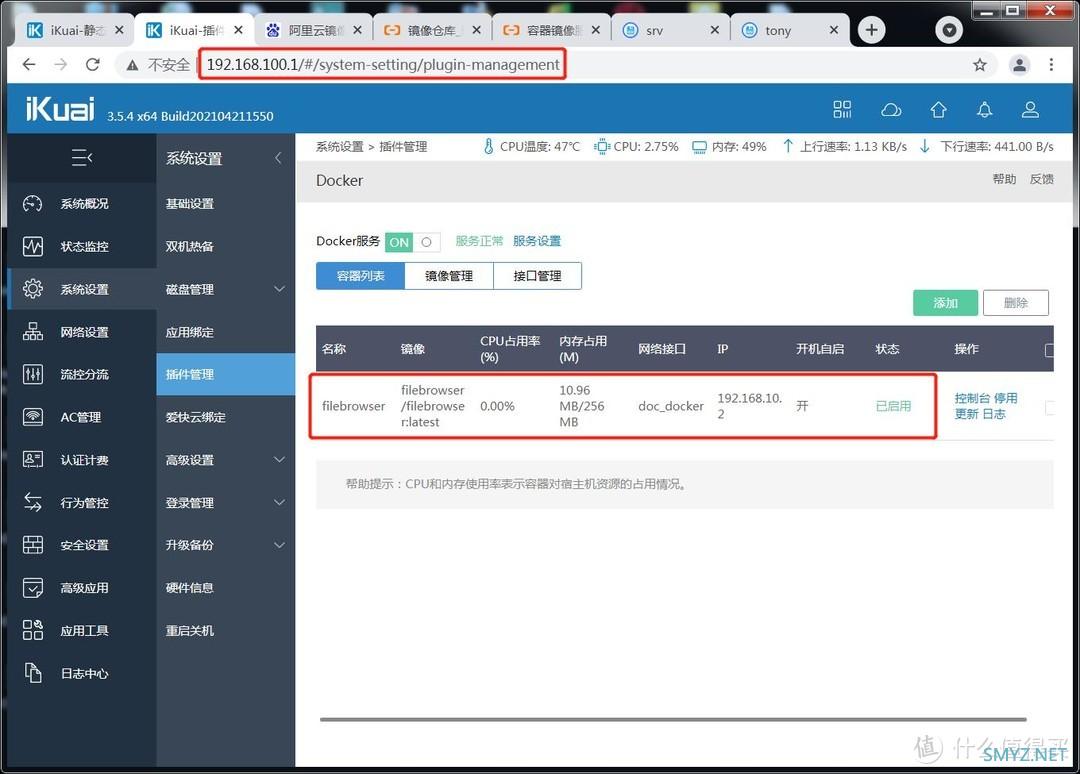Image resolution: width=1080 pixels, height=774 pixels.
Task: Click the 删除 button
Action: (x=1016, y=303)
